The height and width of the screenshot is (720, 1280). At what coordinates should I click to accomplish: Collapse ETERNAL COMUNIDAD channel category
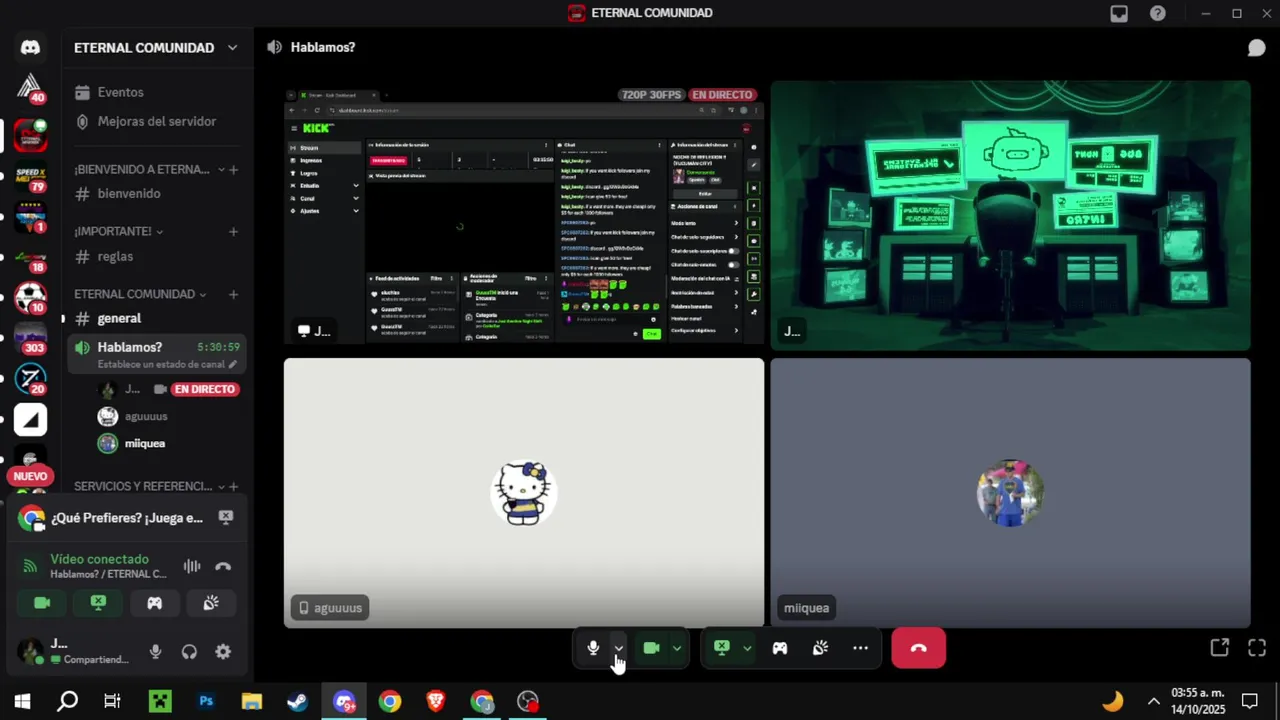point(139,294)
